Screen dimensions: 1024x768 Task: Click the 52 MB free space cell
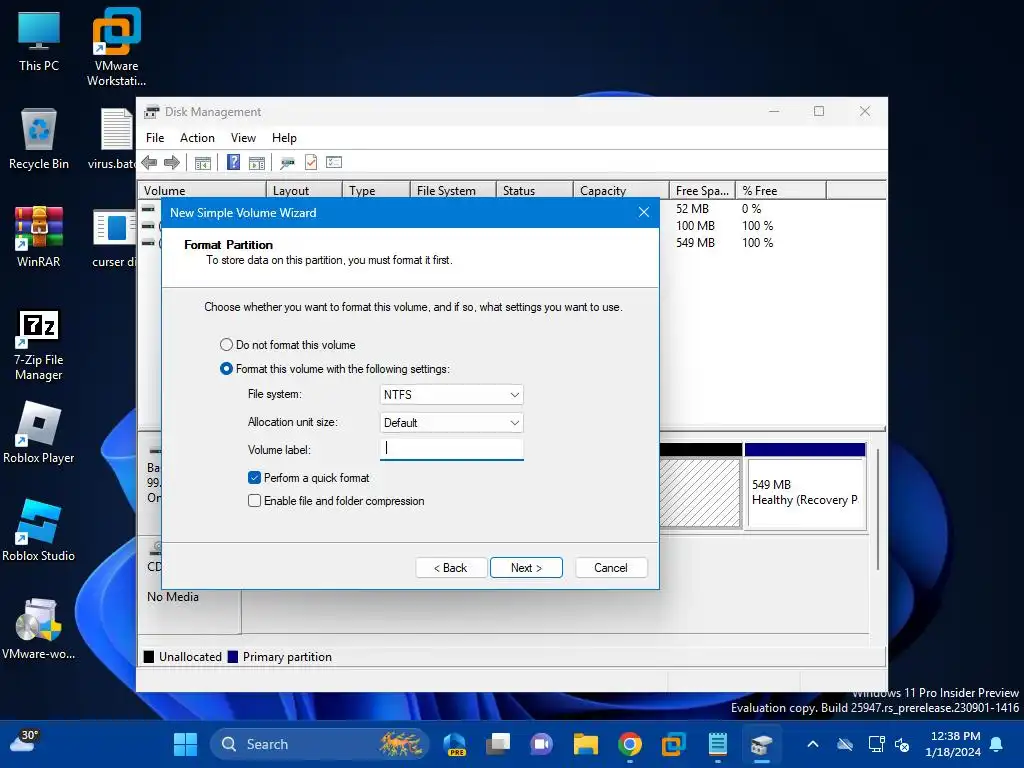692,208
